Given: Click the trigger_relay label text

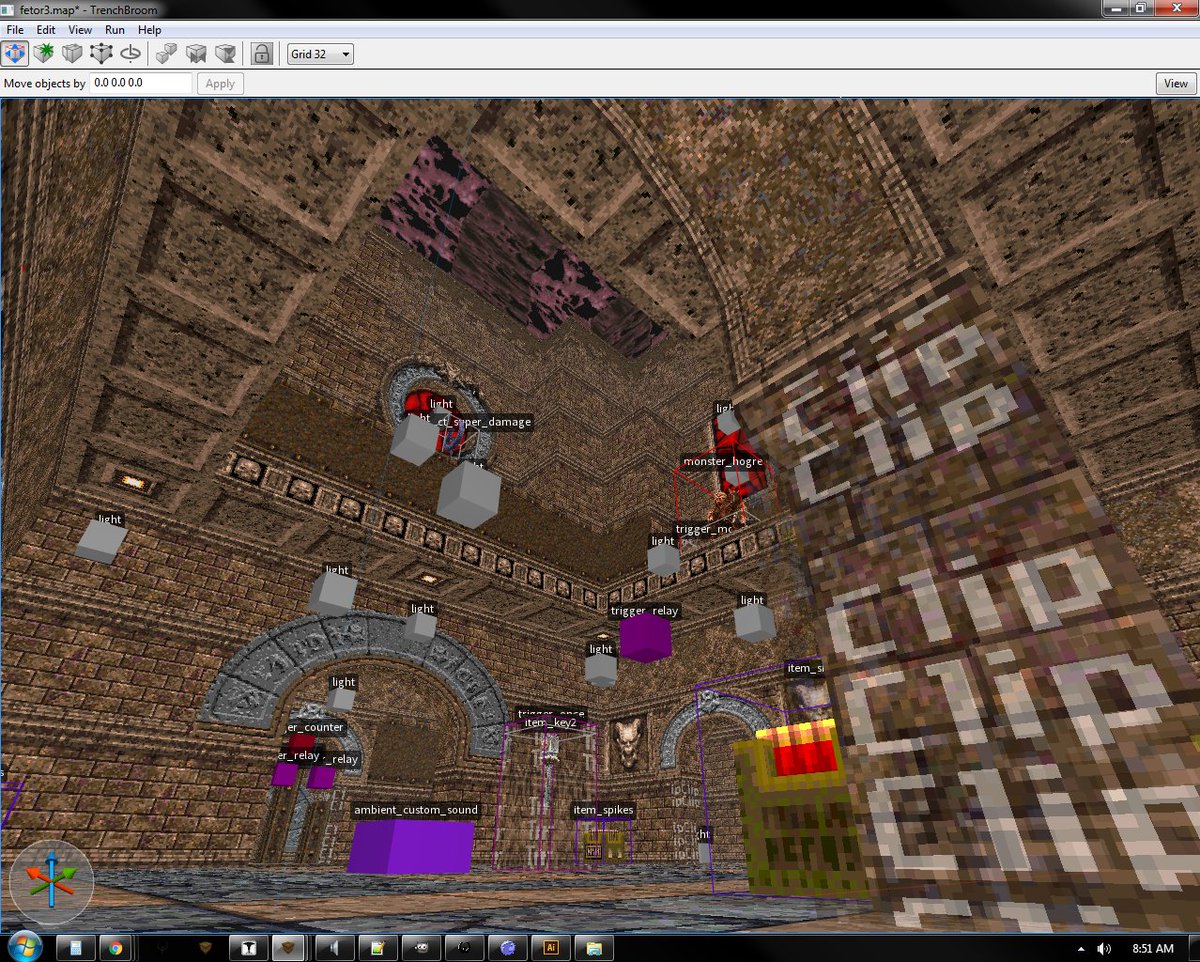Looking at the screenshot, I should pyautogui.click(x=644, y=611).
